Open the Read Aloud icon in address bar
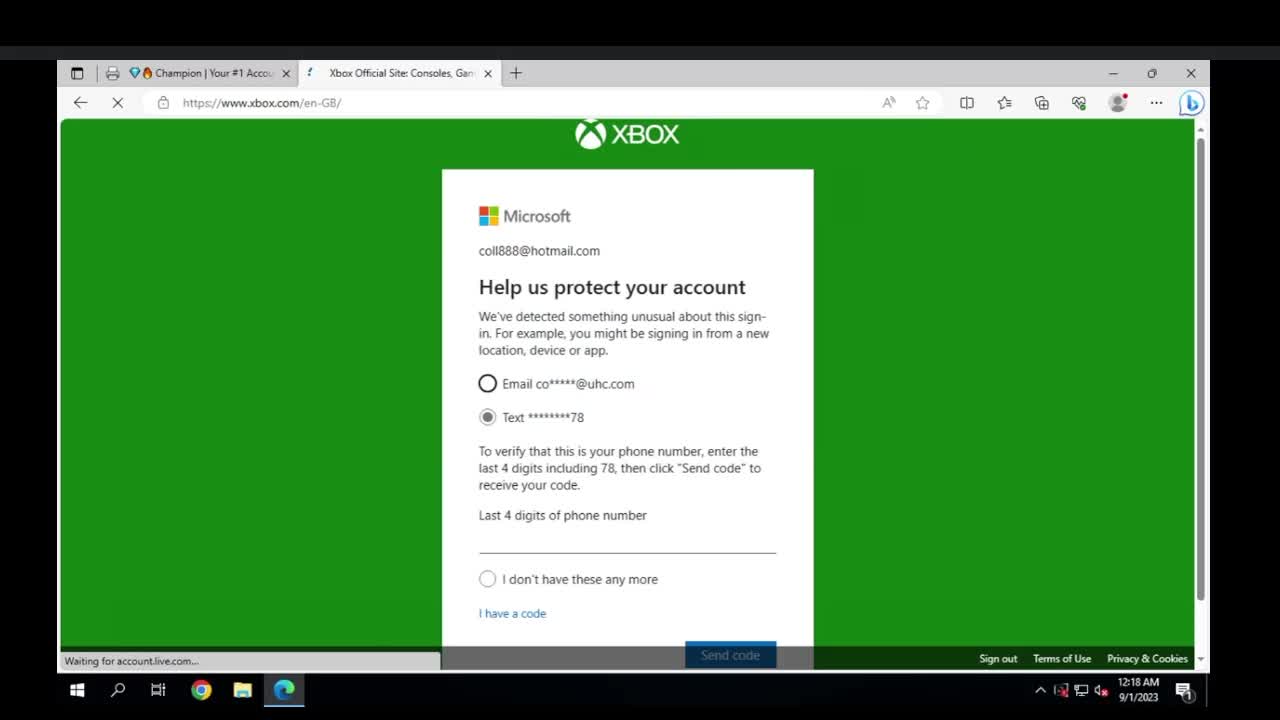The height and width of the screenshot is (720, 1280). coord(888,103)
